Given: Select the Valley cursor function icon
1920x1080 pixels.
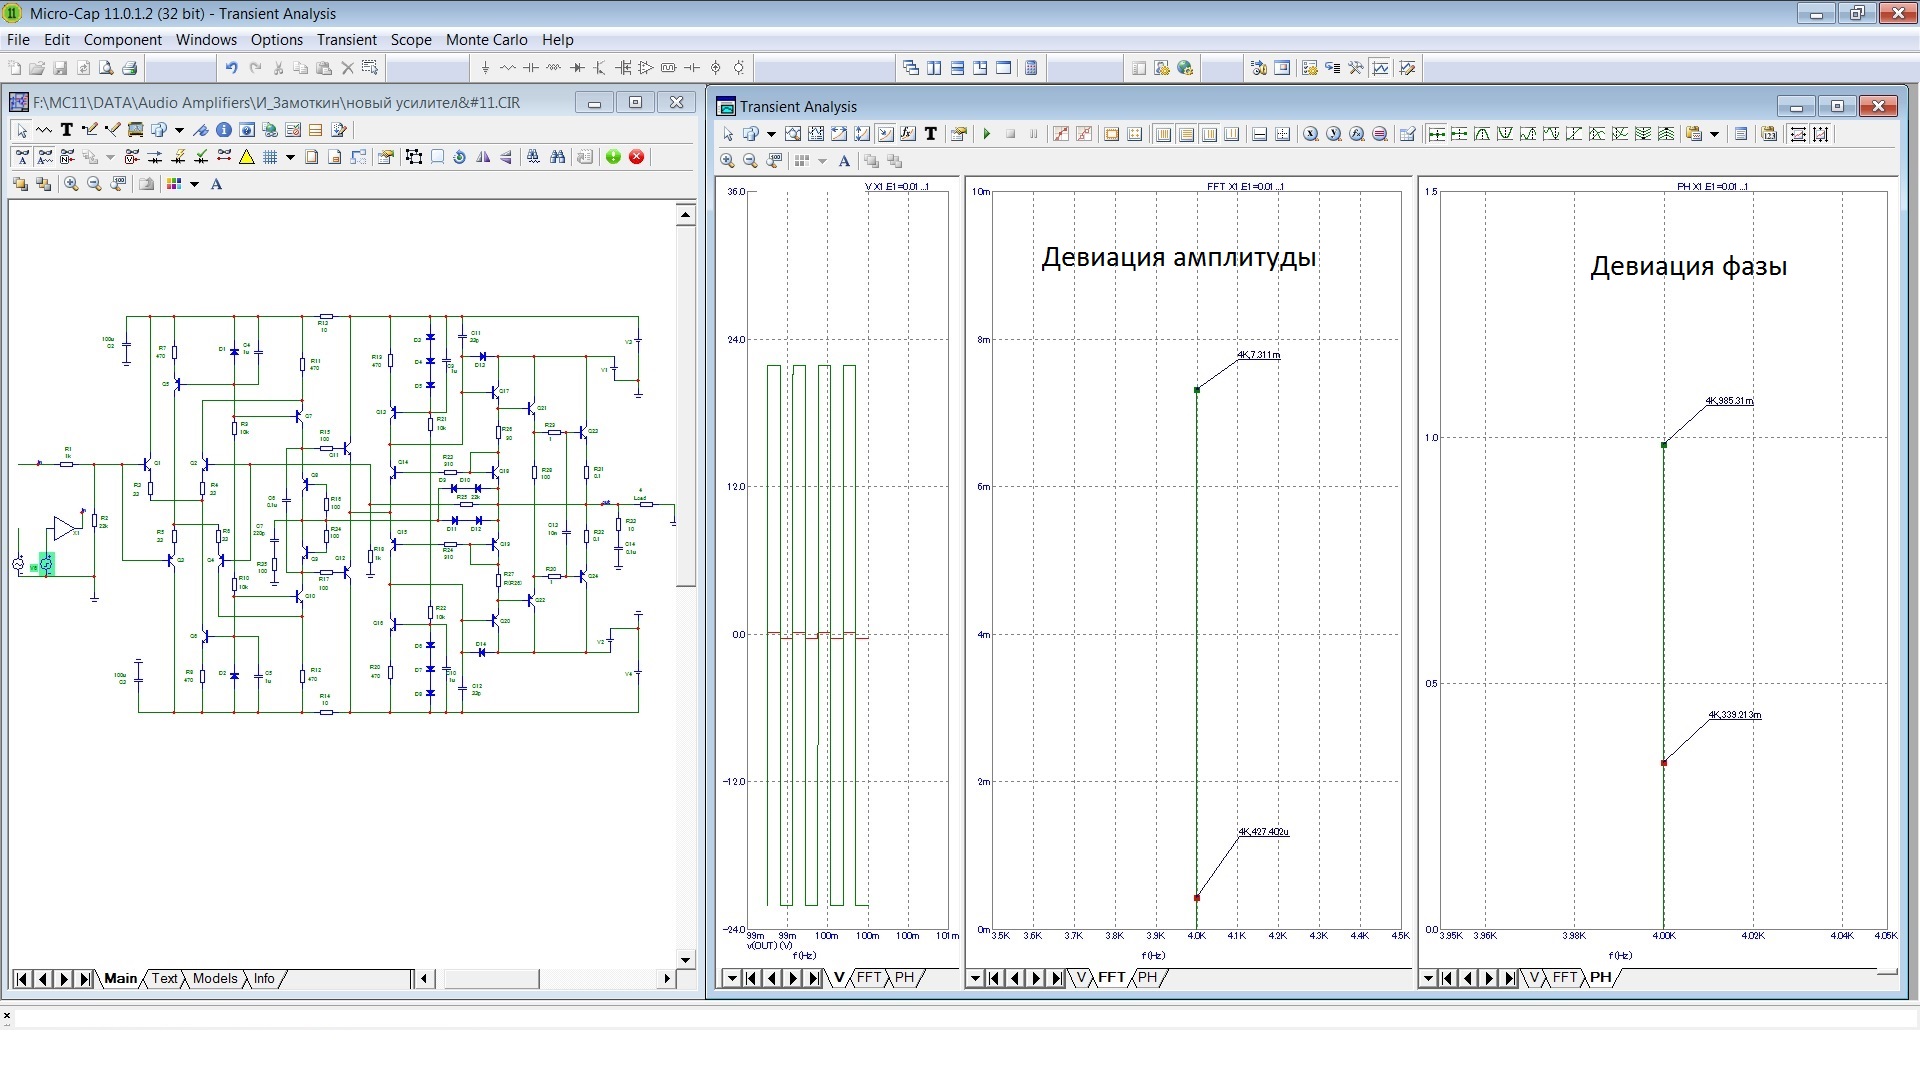Looking at the screenshot, I should point(1505,133).
